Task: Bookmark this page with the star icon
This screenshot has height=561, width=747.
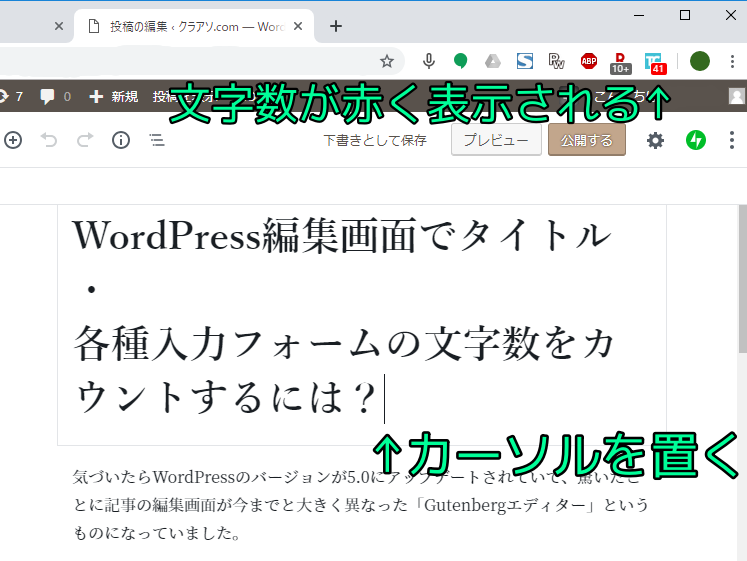Action: click(x=387, y=61)
